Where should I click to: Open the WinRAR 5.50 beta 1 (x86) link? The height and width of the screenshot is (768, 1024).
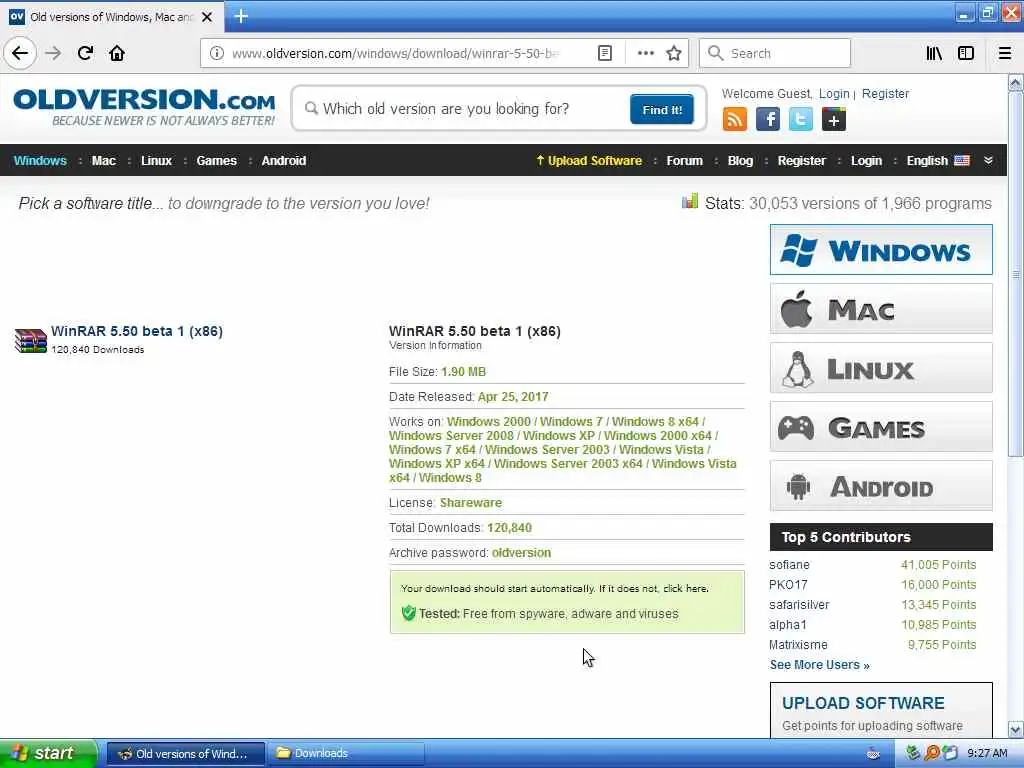(x=137, y=331)
